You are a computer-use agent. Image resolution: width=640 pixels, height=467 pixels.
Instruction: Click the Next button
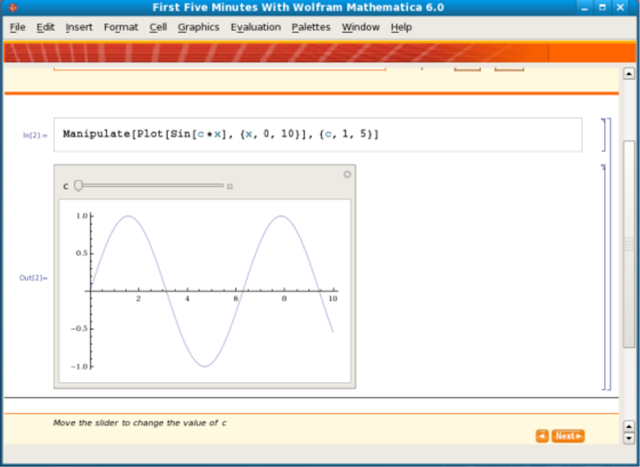click(x=568, y=436)
